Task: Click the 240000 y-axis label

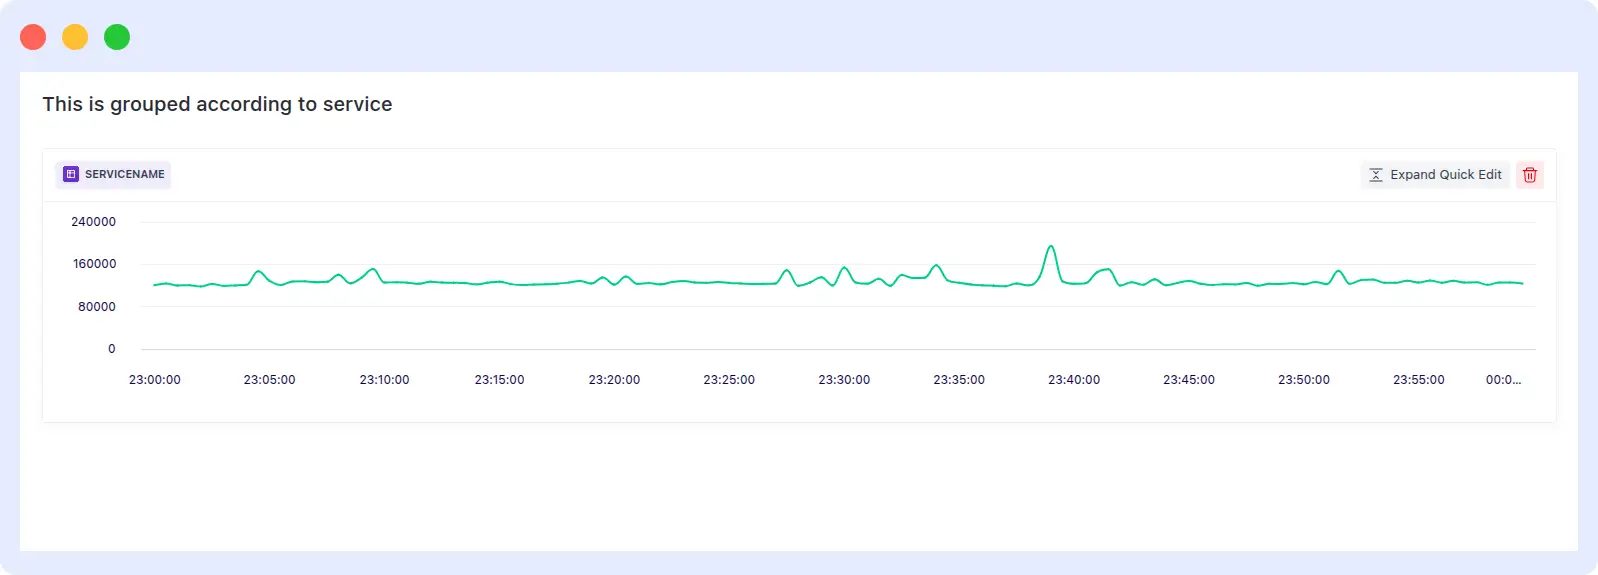Action: (x=93, y=222)
